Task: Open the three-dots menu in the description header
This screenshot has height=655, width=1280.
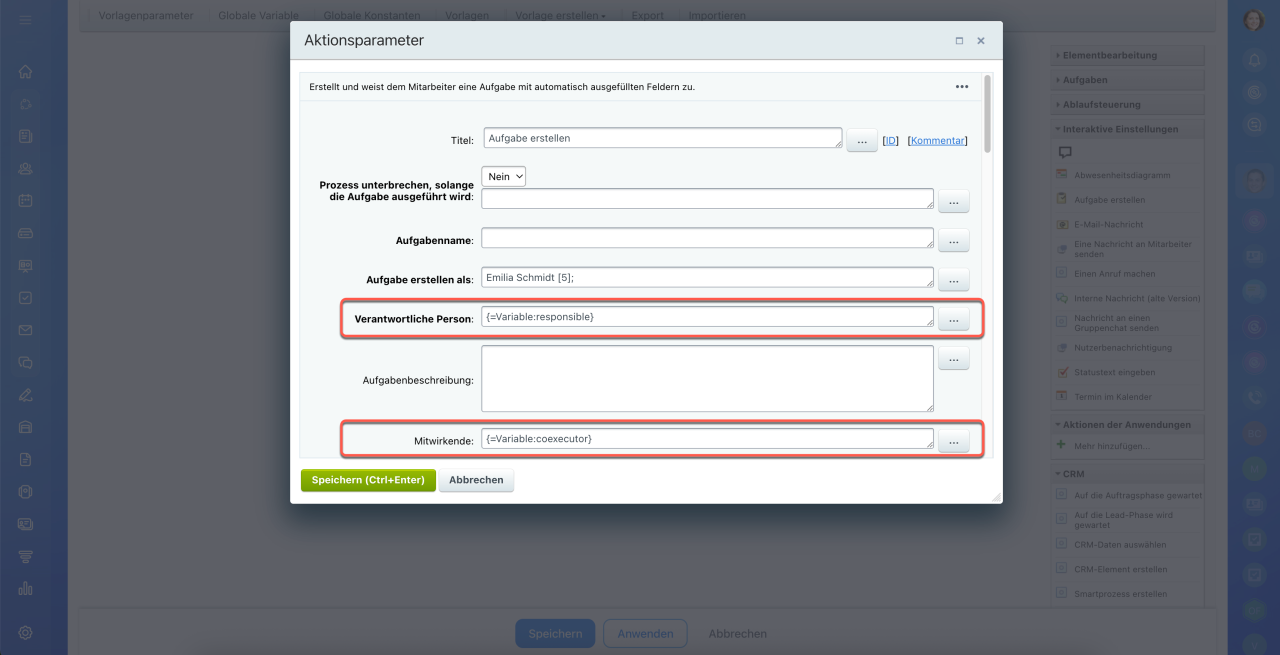Action: 961,87
